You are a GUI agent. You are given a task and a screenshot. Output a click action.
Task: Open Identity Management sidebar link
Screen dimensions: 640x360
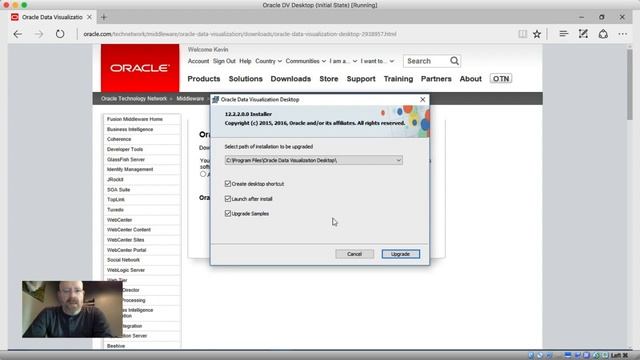click(x=130, y=169)
